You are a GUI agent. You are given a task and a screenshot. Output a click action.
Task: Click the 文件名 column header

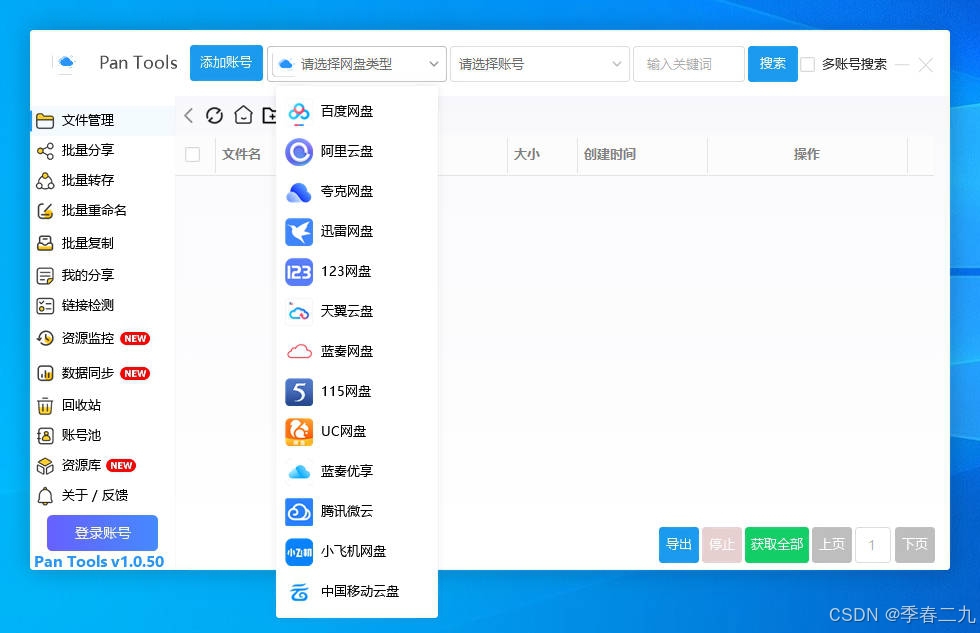241,154
